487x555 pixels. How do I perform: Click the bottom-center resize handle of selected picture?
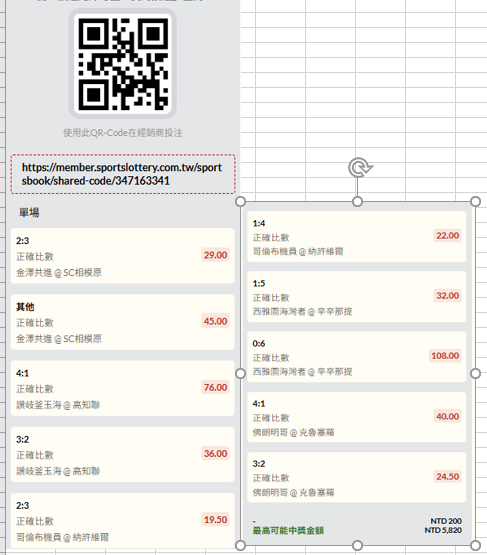point(357,545)
